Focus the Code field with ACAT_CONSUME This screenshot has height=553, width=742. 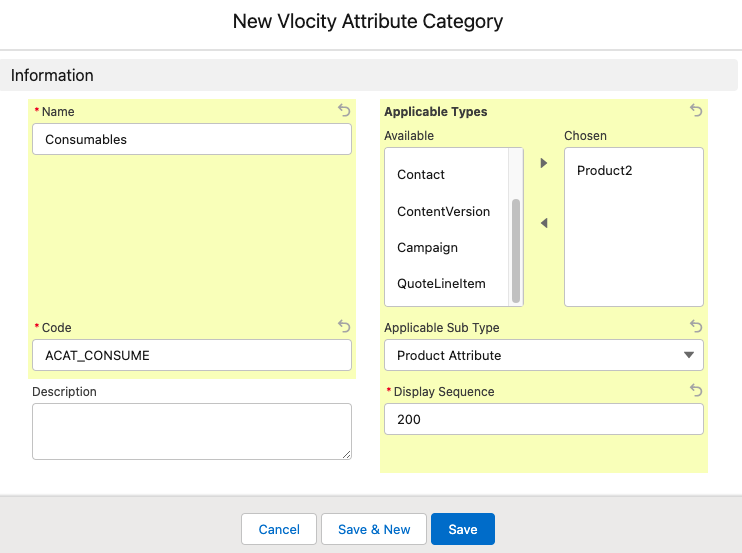pyautogui.click(x=192, y=355)
